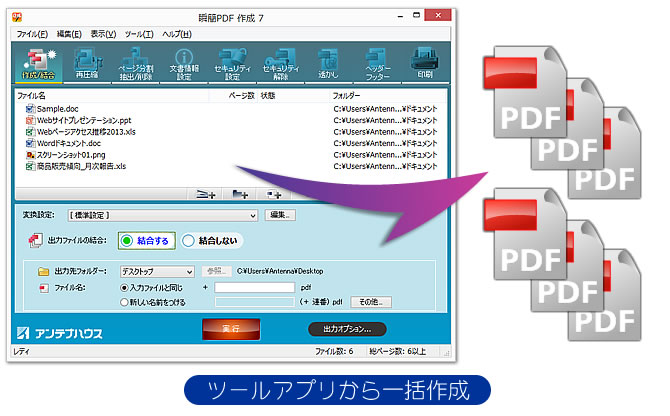
Task: Open the 表示(V) menu
Action: [103, 34]
